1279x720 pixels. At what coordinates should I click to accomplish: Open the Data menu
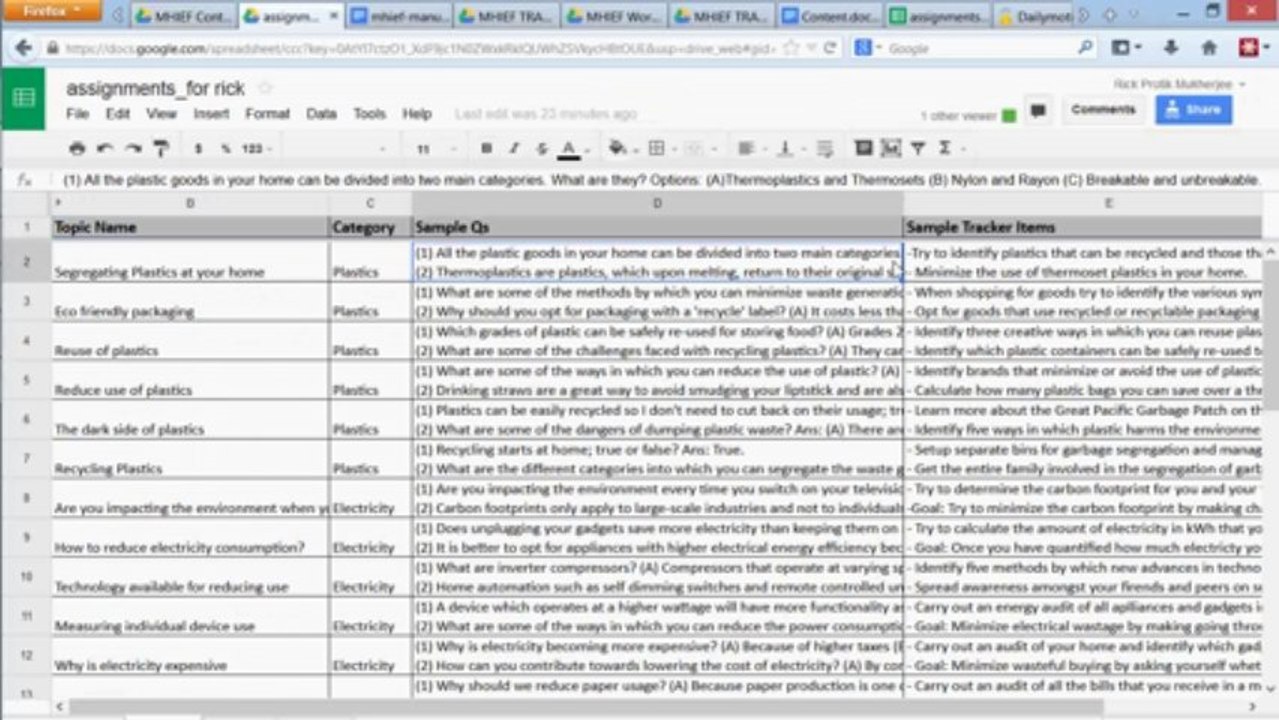tap(321, 114)
